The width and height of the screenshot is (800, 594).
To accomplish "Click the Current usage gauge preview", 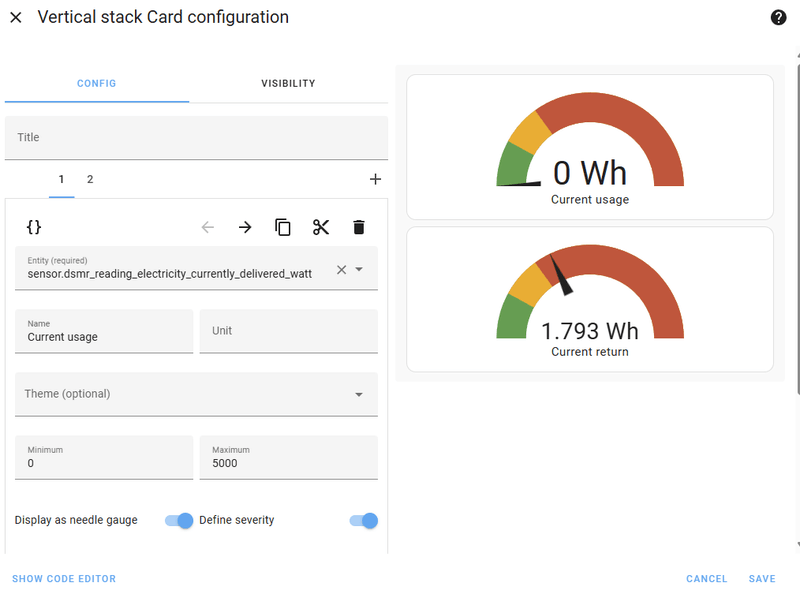I will coord(590,146).
